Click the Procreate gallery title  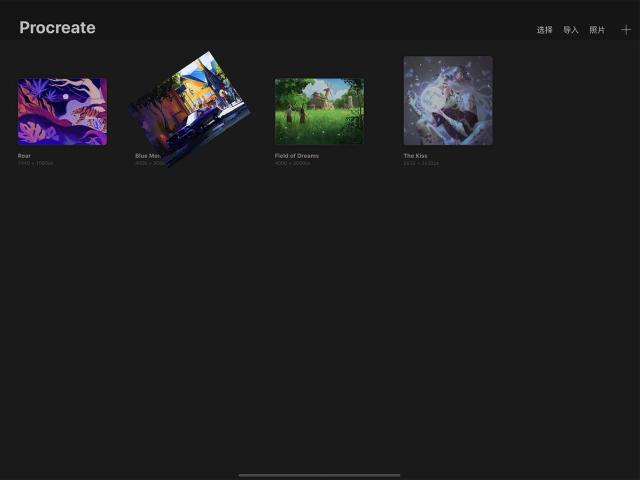58,28
